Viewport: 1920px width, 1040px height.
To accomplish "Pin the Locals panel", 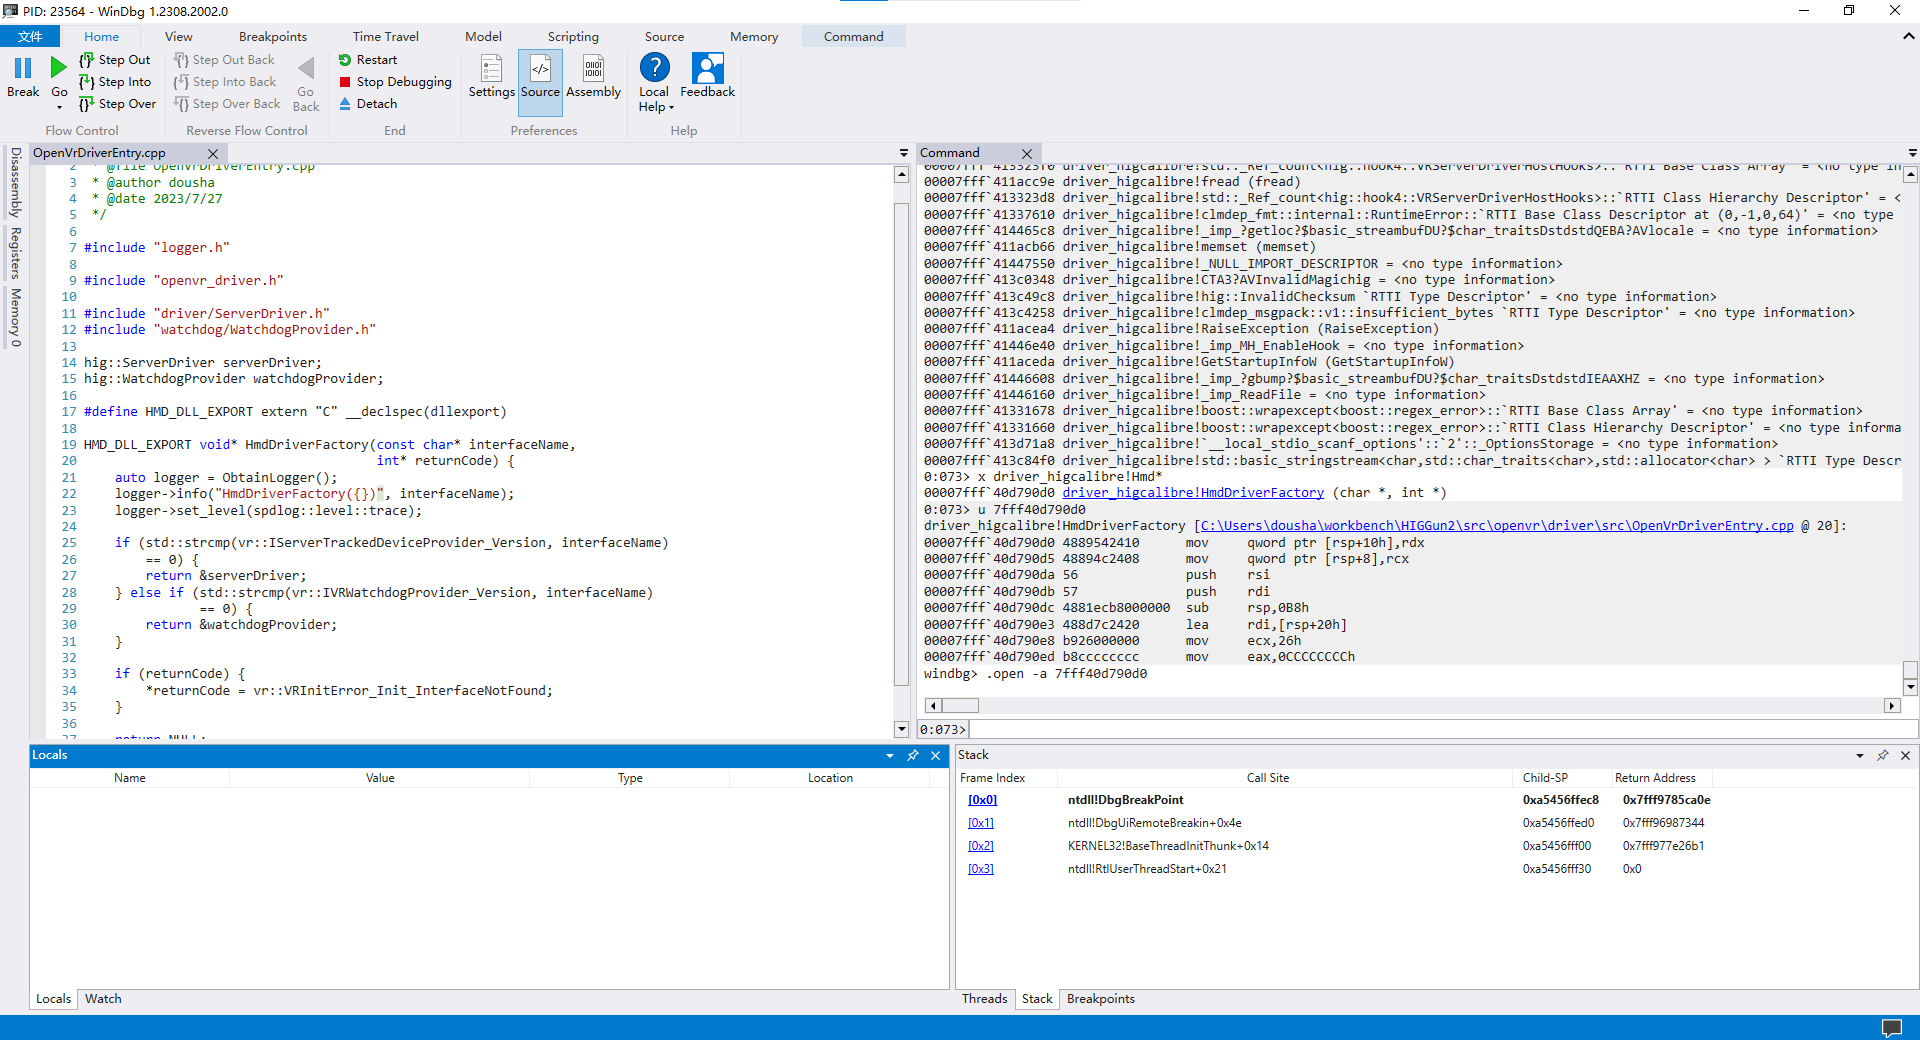I will [x=913, y=756].
